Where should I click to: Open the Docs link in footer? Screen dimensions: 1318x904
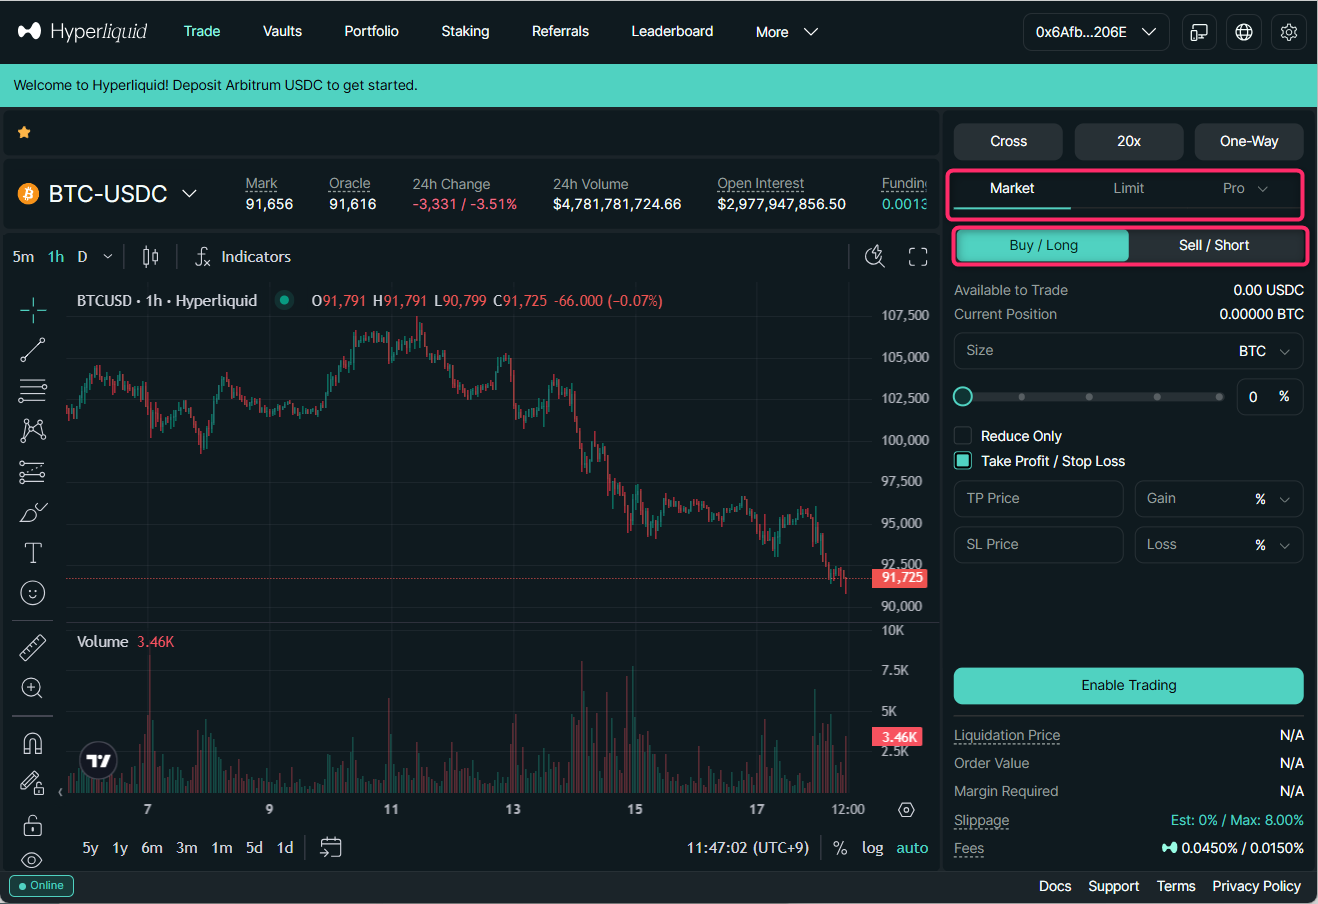click(x=1054, y=886)
